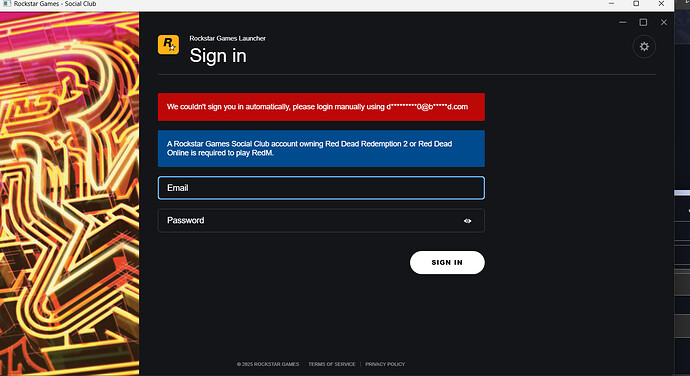Click the 'Sign in' heading text
This screenshot has height=376, width=690.
[x=218, y=56]
